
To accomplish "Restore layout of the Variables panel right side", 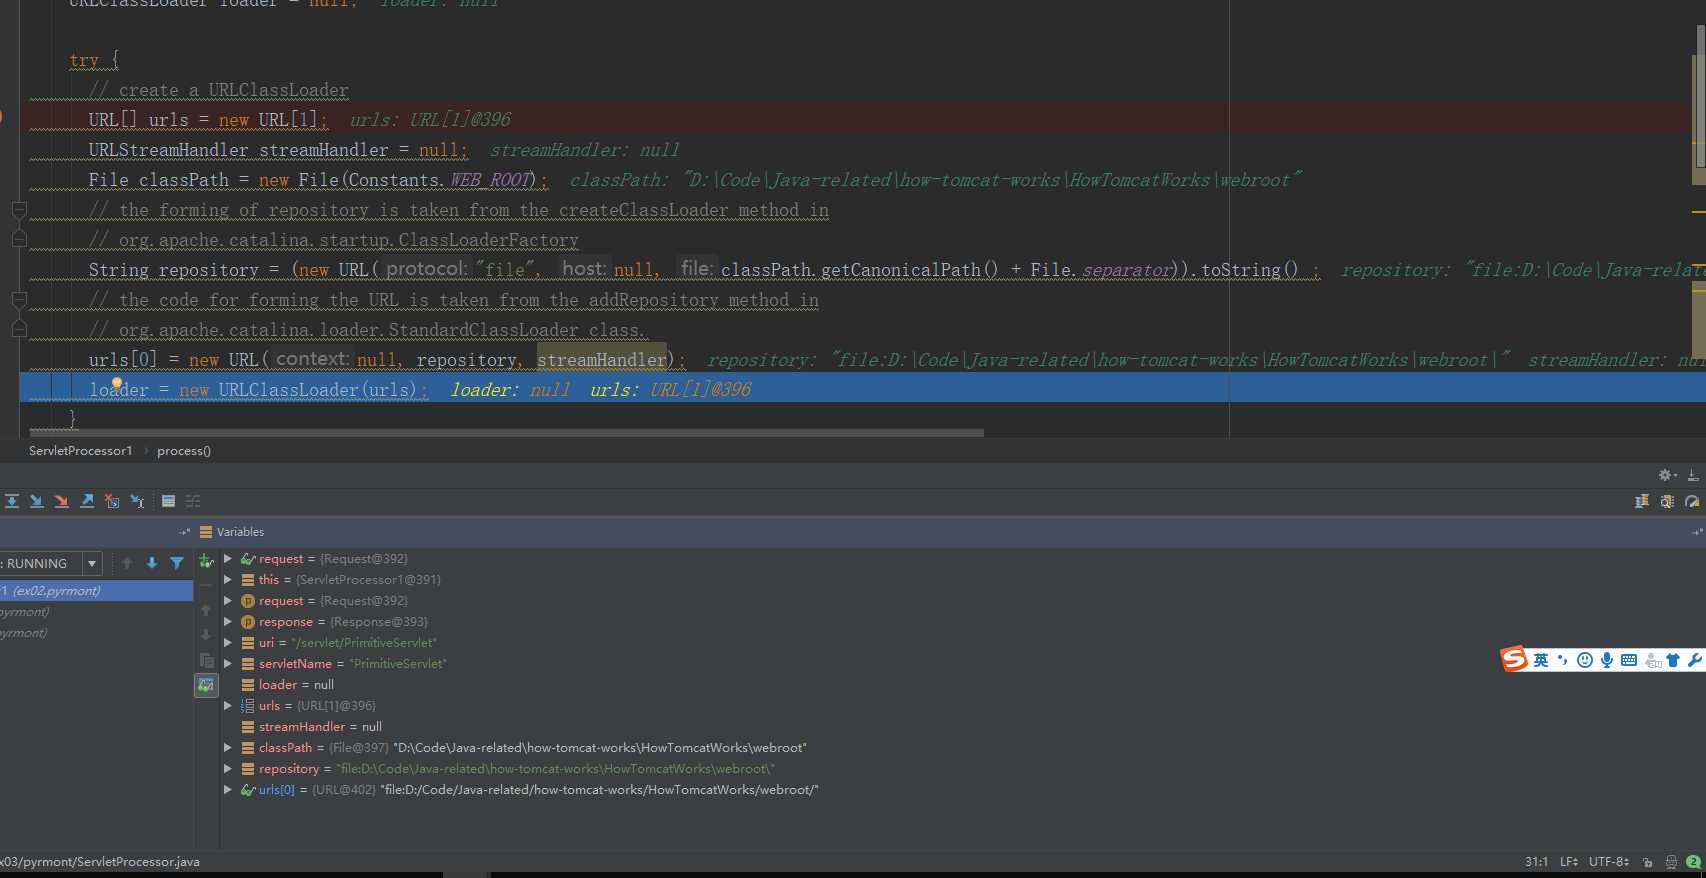I will point(1697,532).
